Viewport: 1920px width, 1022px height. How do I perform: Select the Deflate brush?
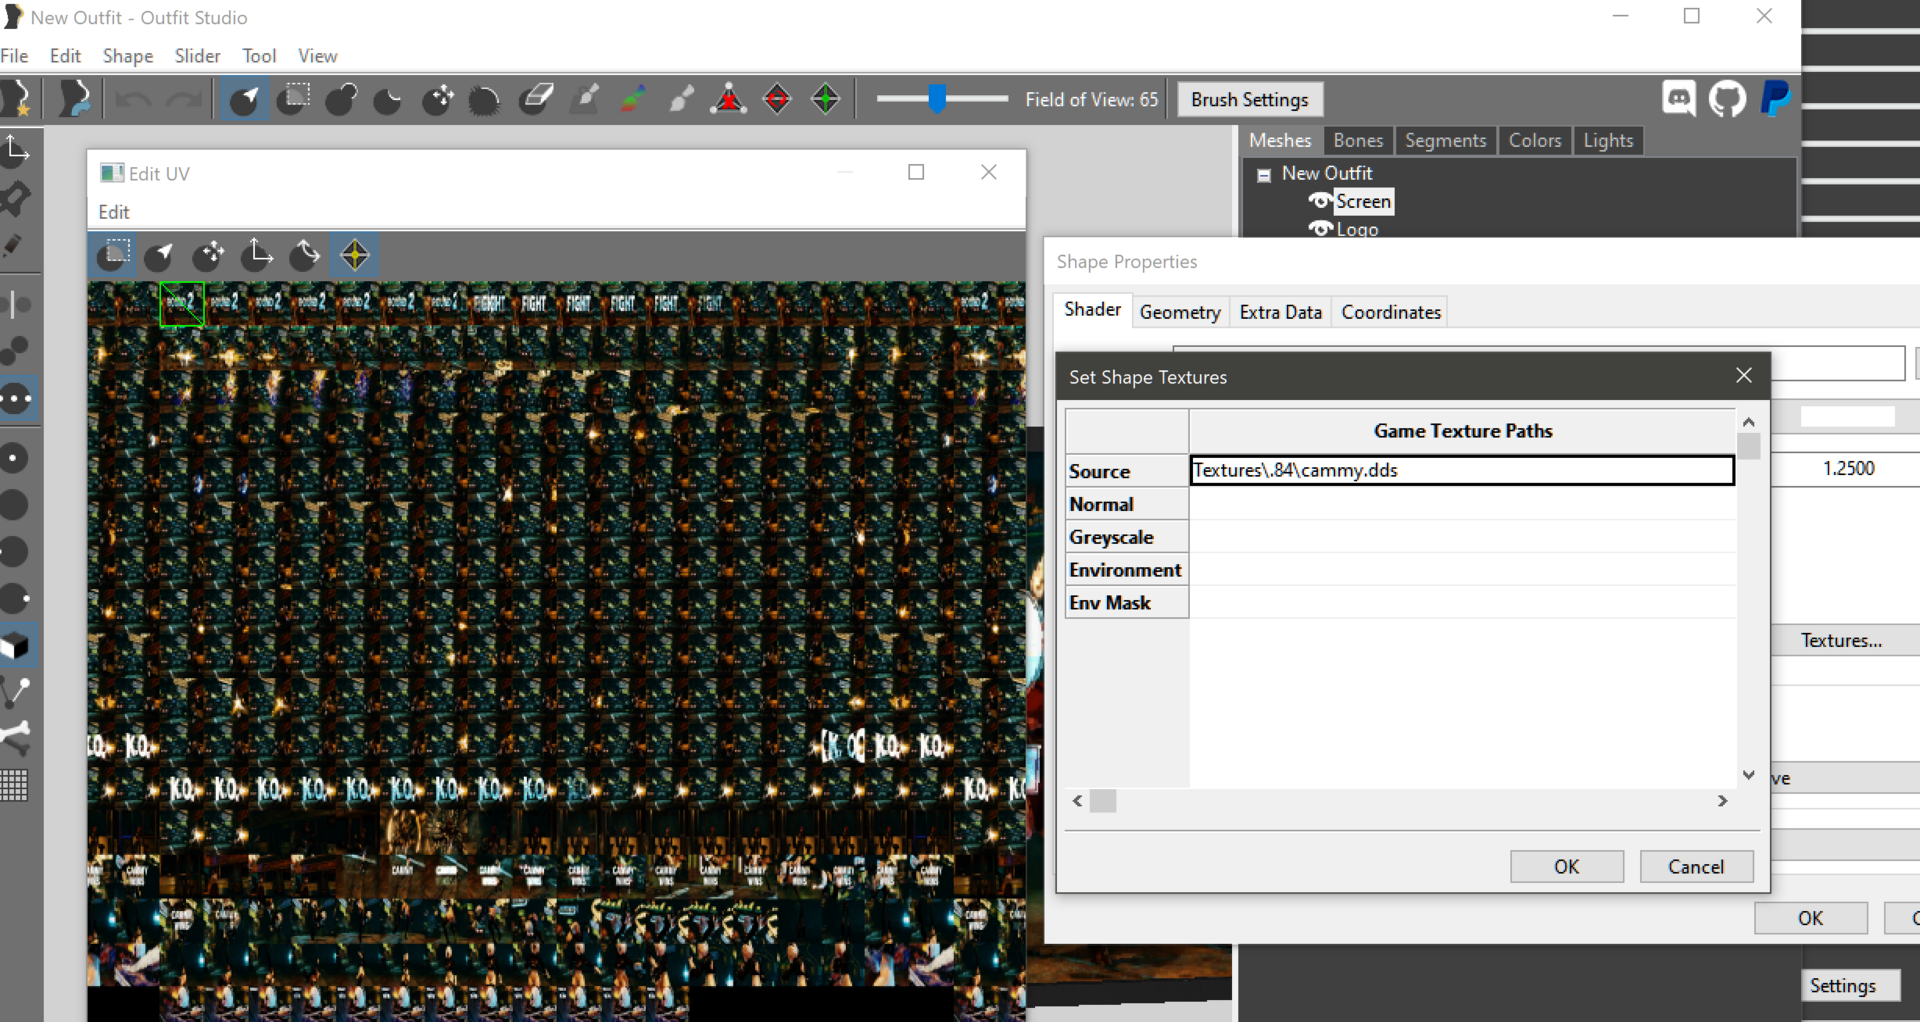[x=389, y=99]
